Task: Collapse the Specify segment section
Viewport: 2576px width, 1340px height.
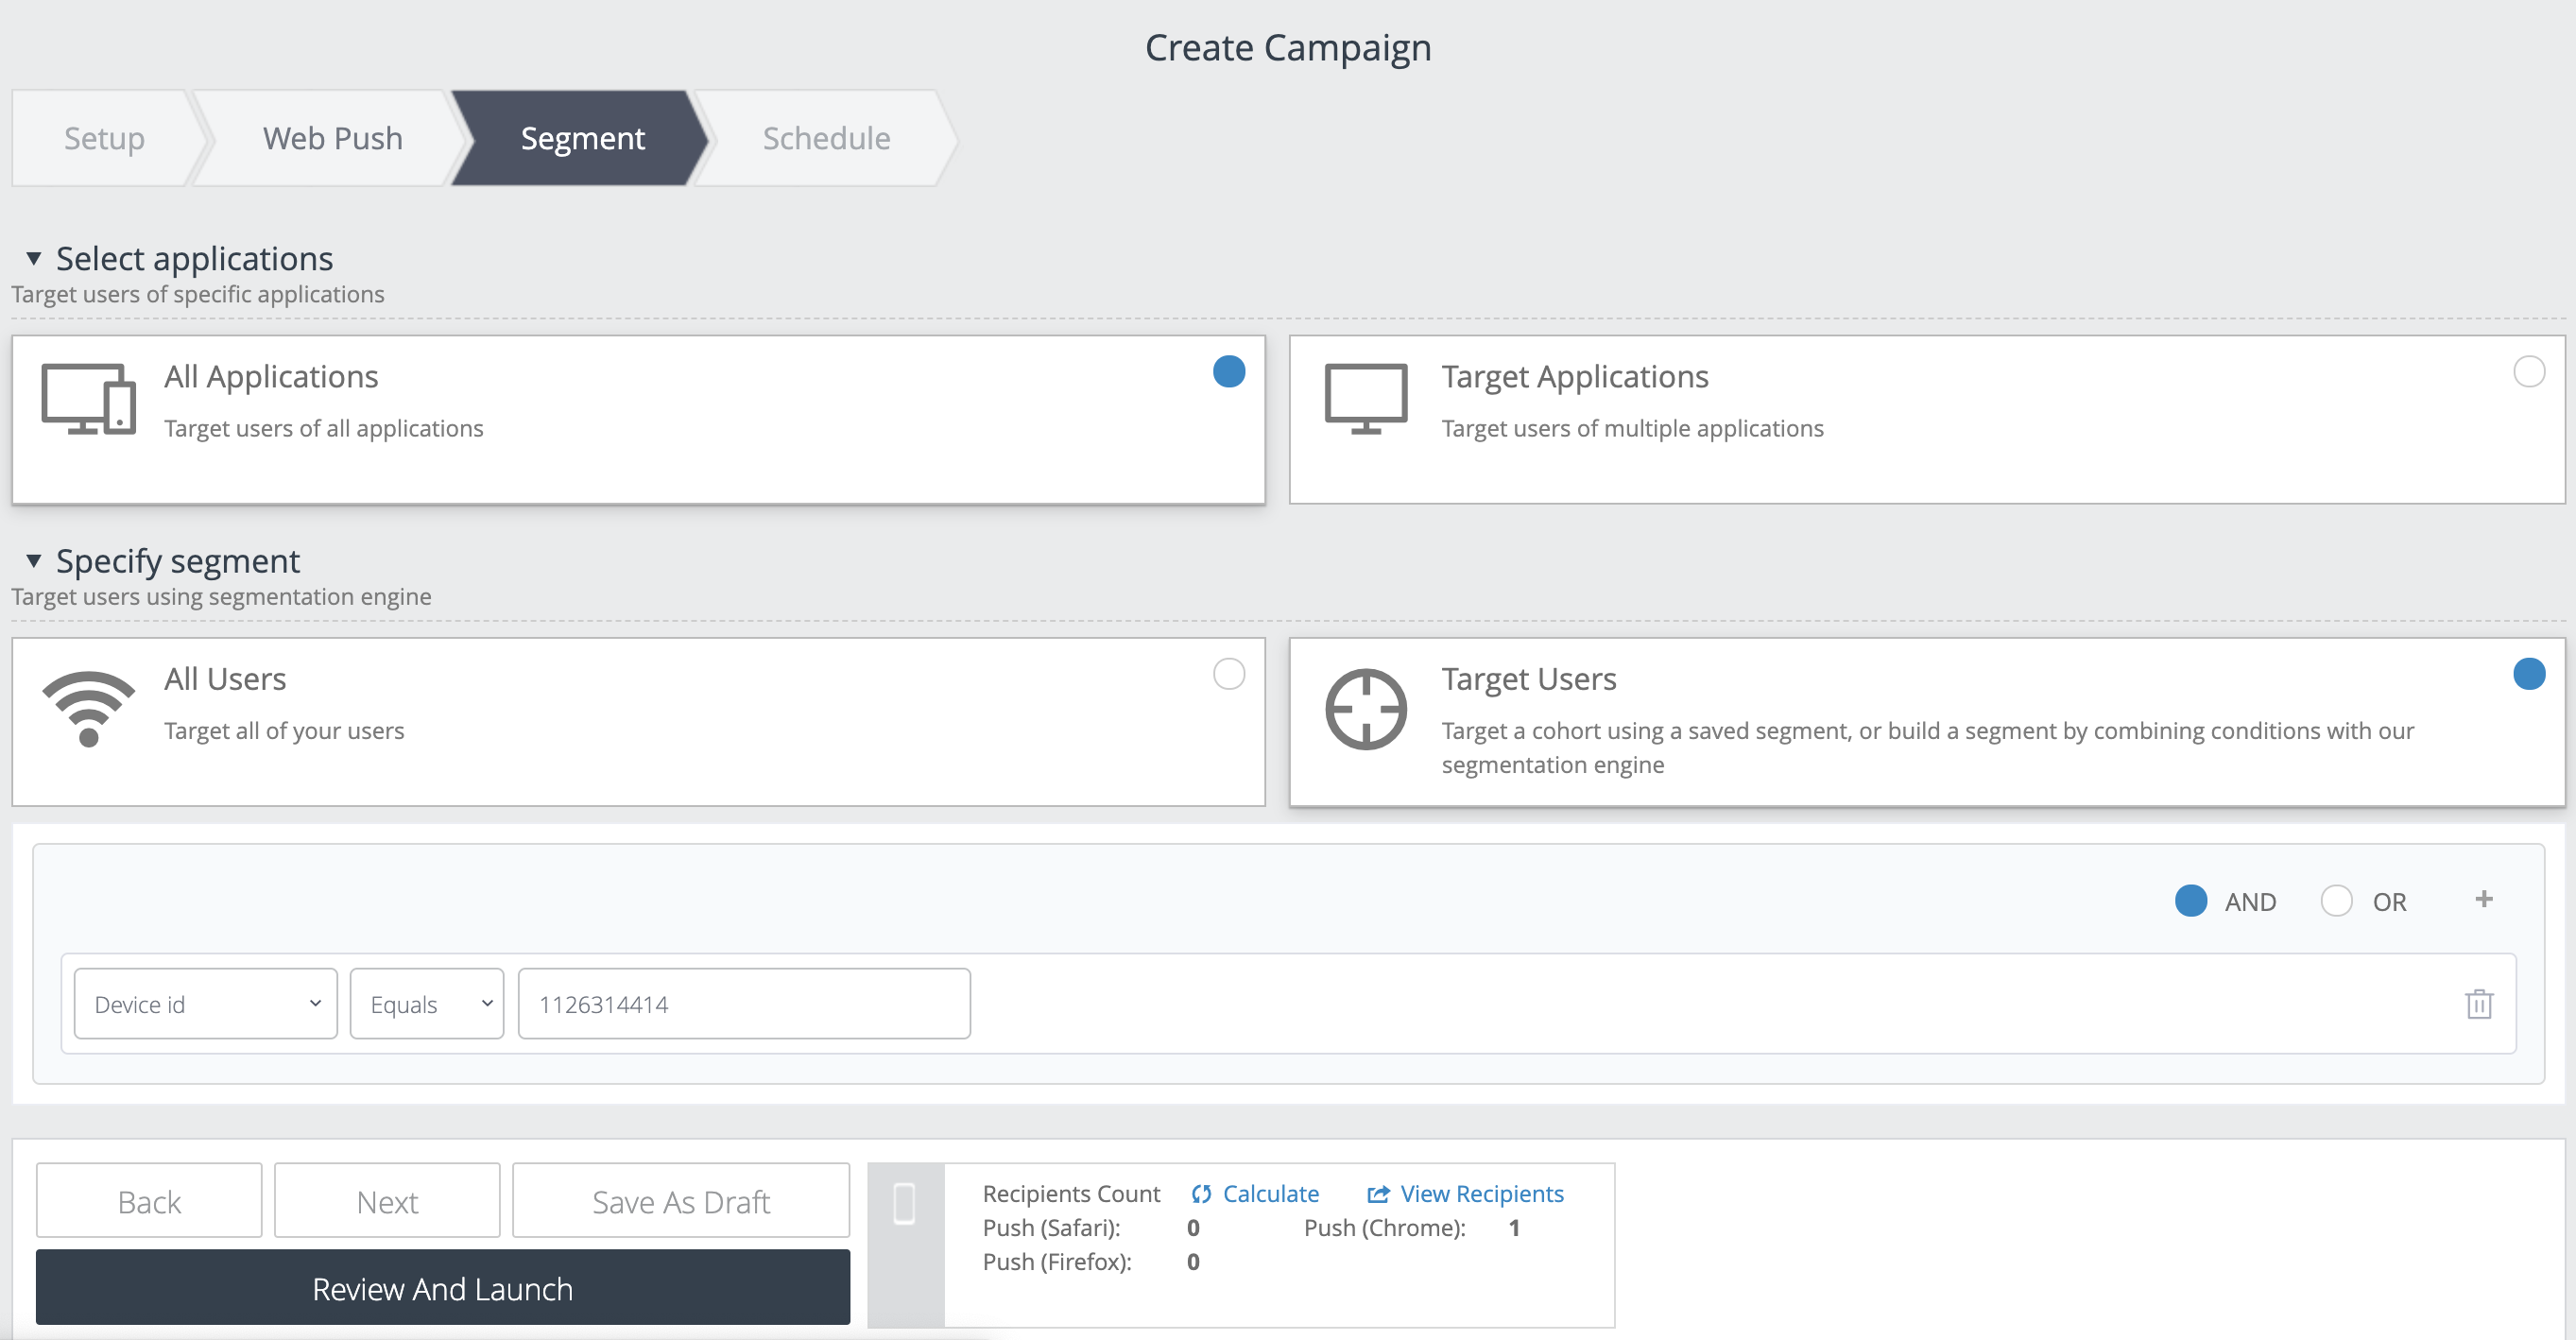Action: coord(34,561)
